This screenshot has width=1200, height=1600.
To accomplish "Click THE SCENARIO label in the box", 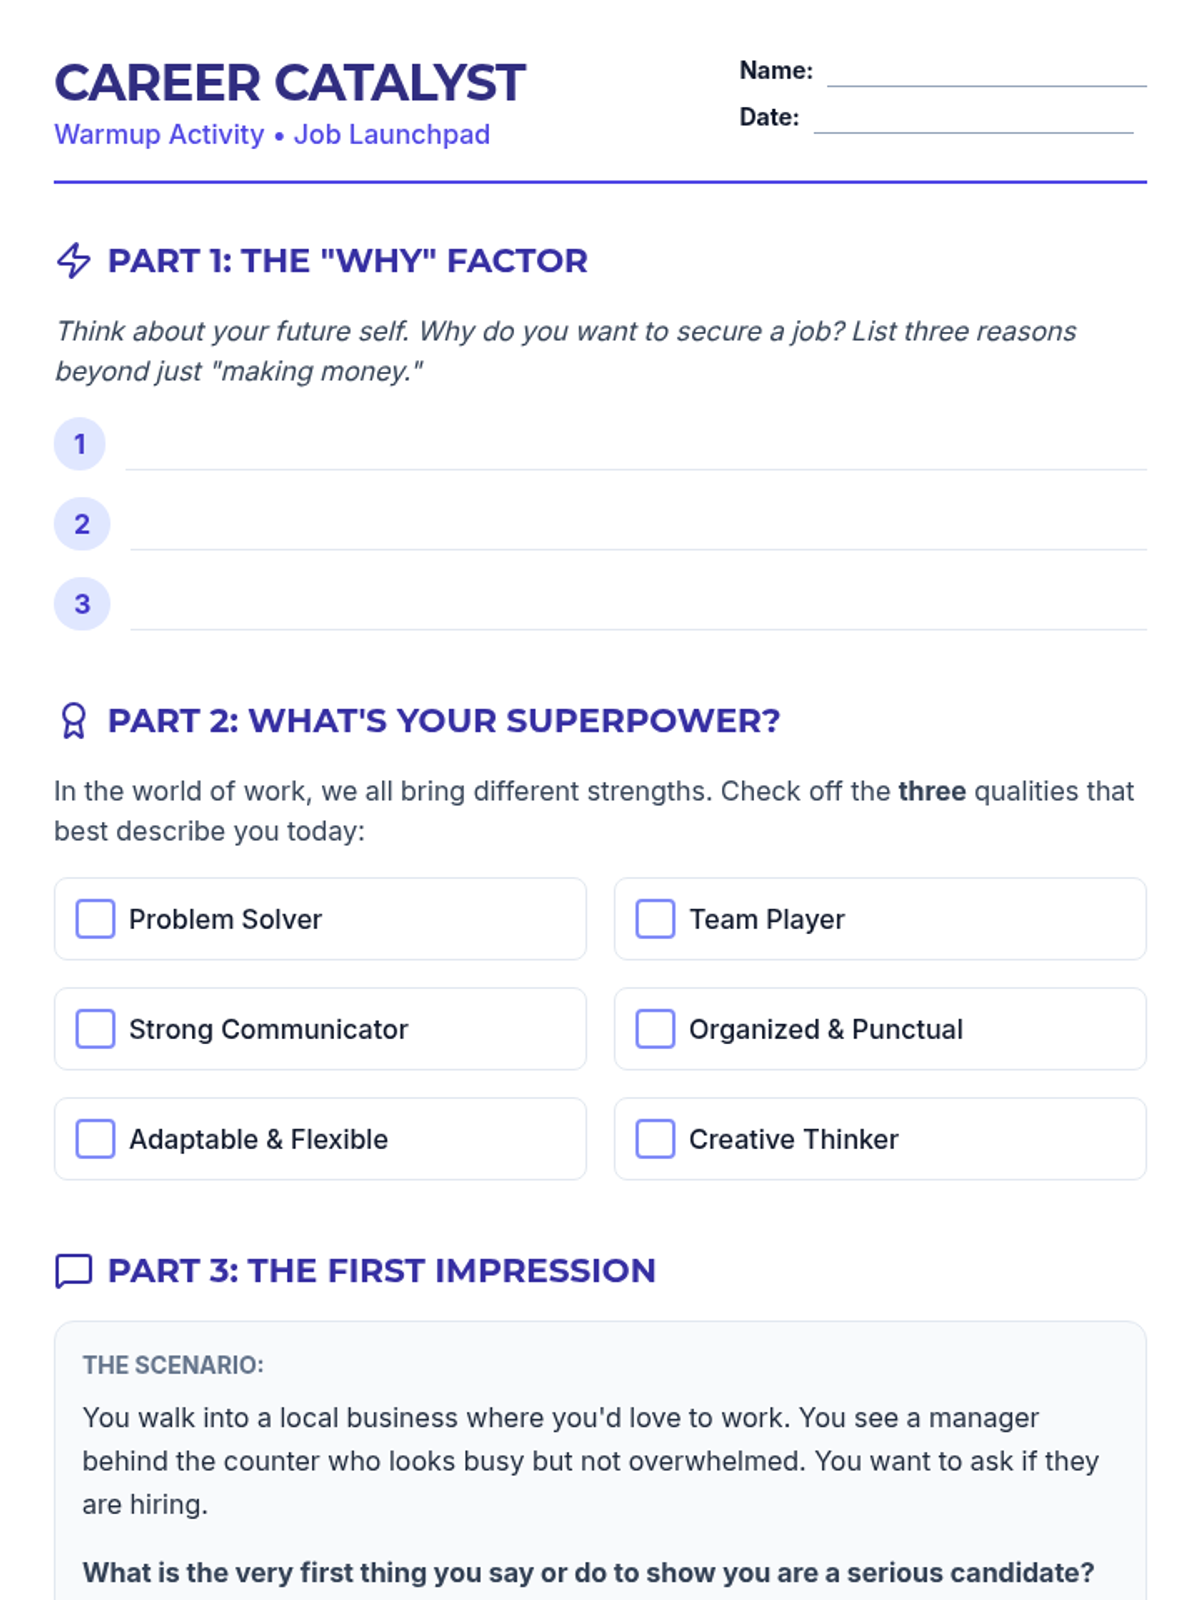I will 173,1366.
